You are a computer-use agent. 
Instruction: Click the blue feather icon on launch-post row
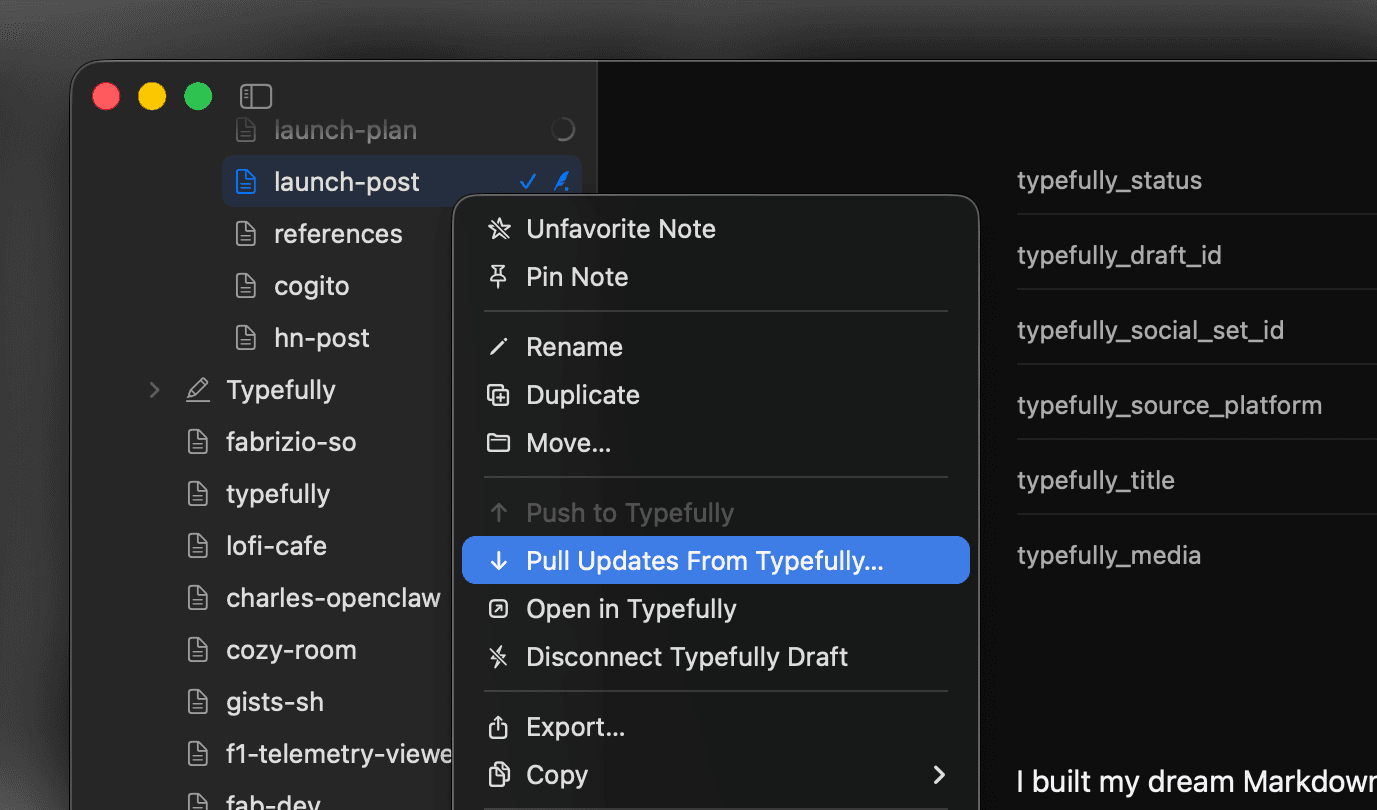[561, 182]
